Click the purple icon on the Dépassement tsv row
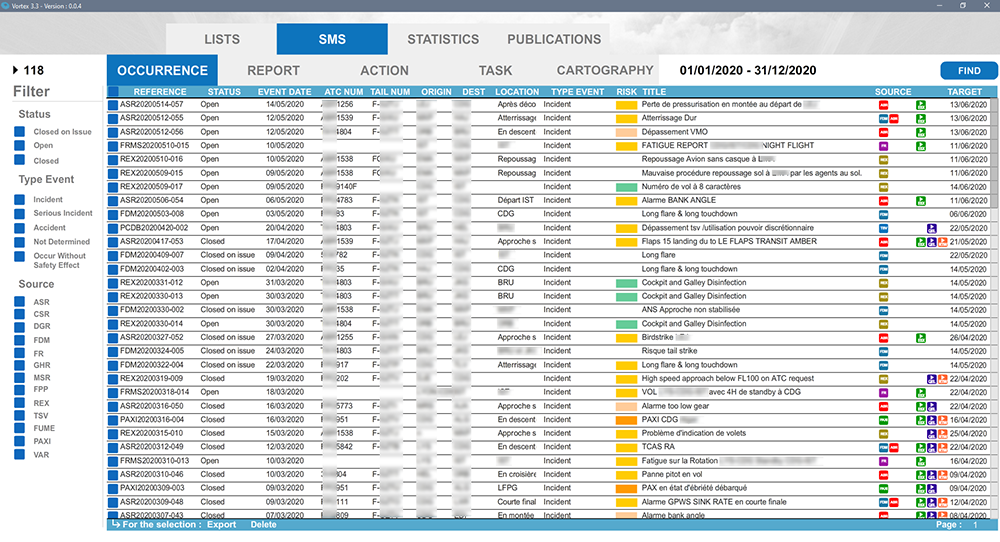Image resolution: width=1000 pixels, height=542 pixels. [931, 228]
